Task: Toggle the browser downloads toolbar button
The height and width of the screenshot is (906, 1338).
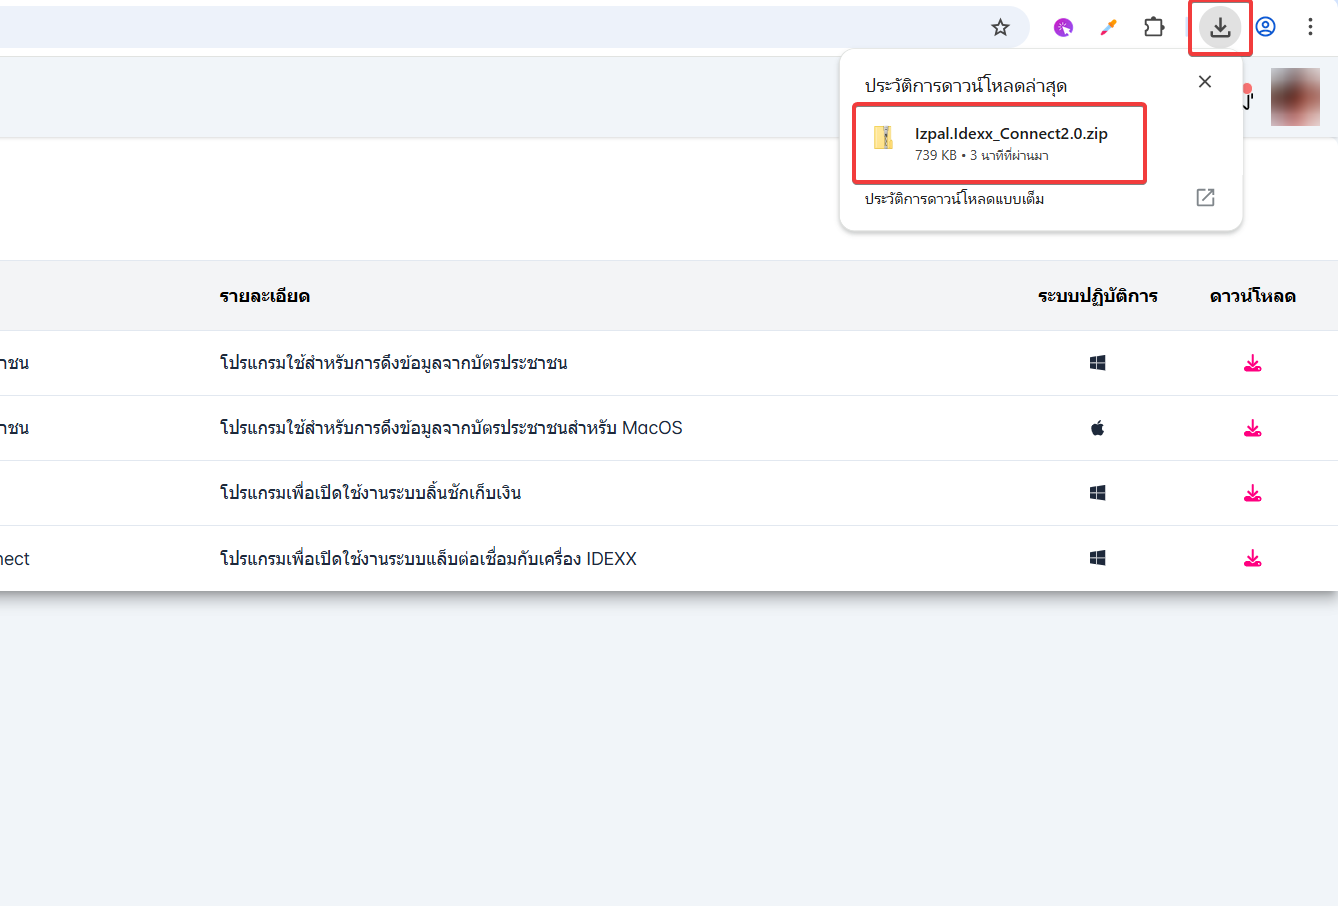Action: [1220, 27]
